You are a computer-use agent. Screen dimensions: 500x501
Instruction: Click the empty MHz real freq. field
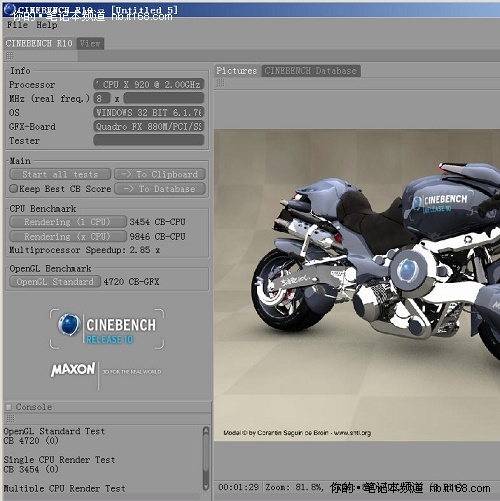(x=164, y=98)
